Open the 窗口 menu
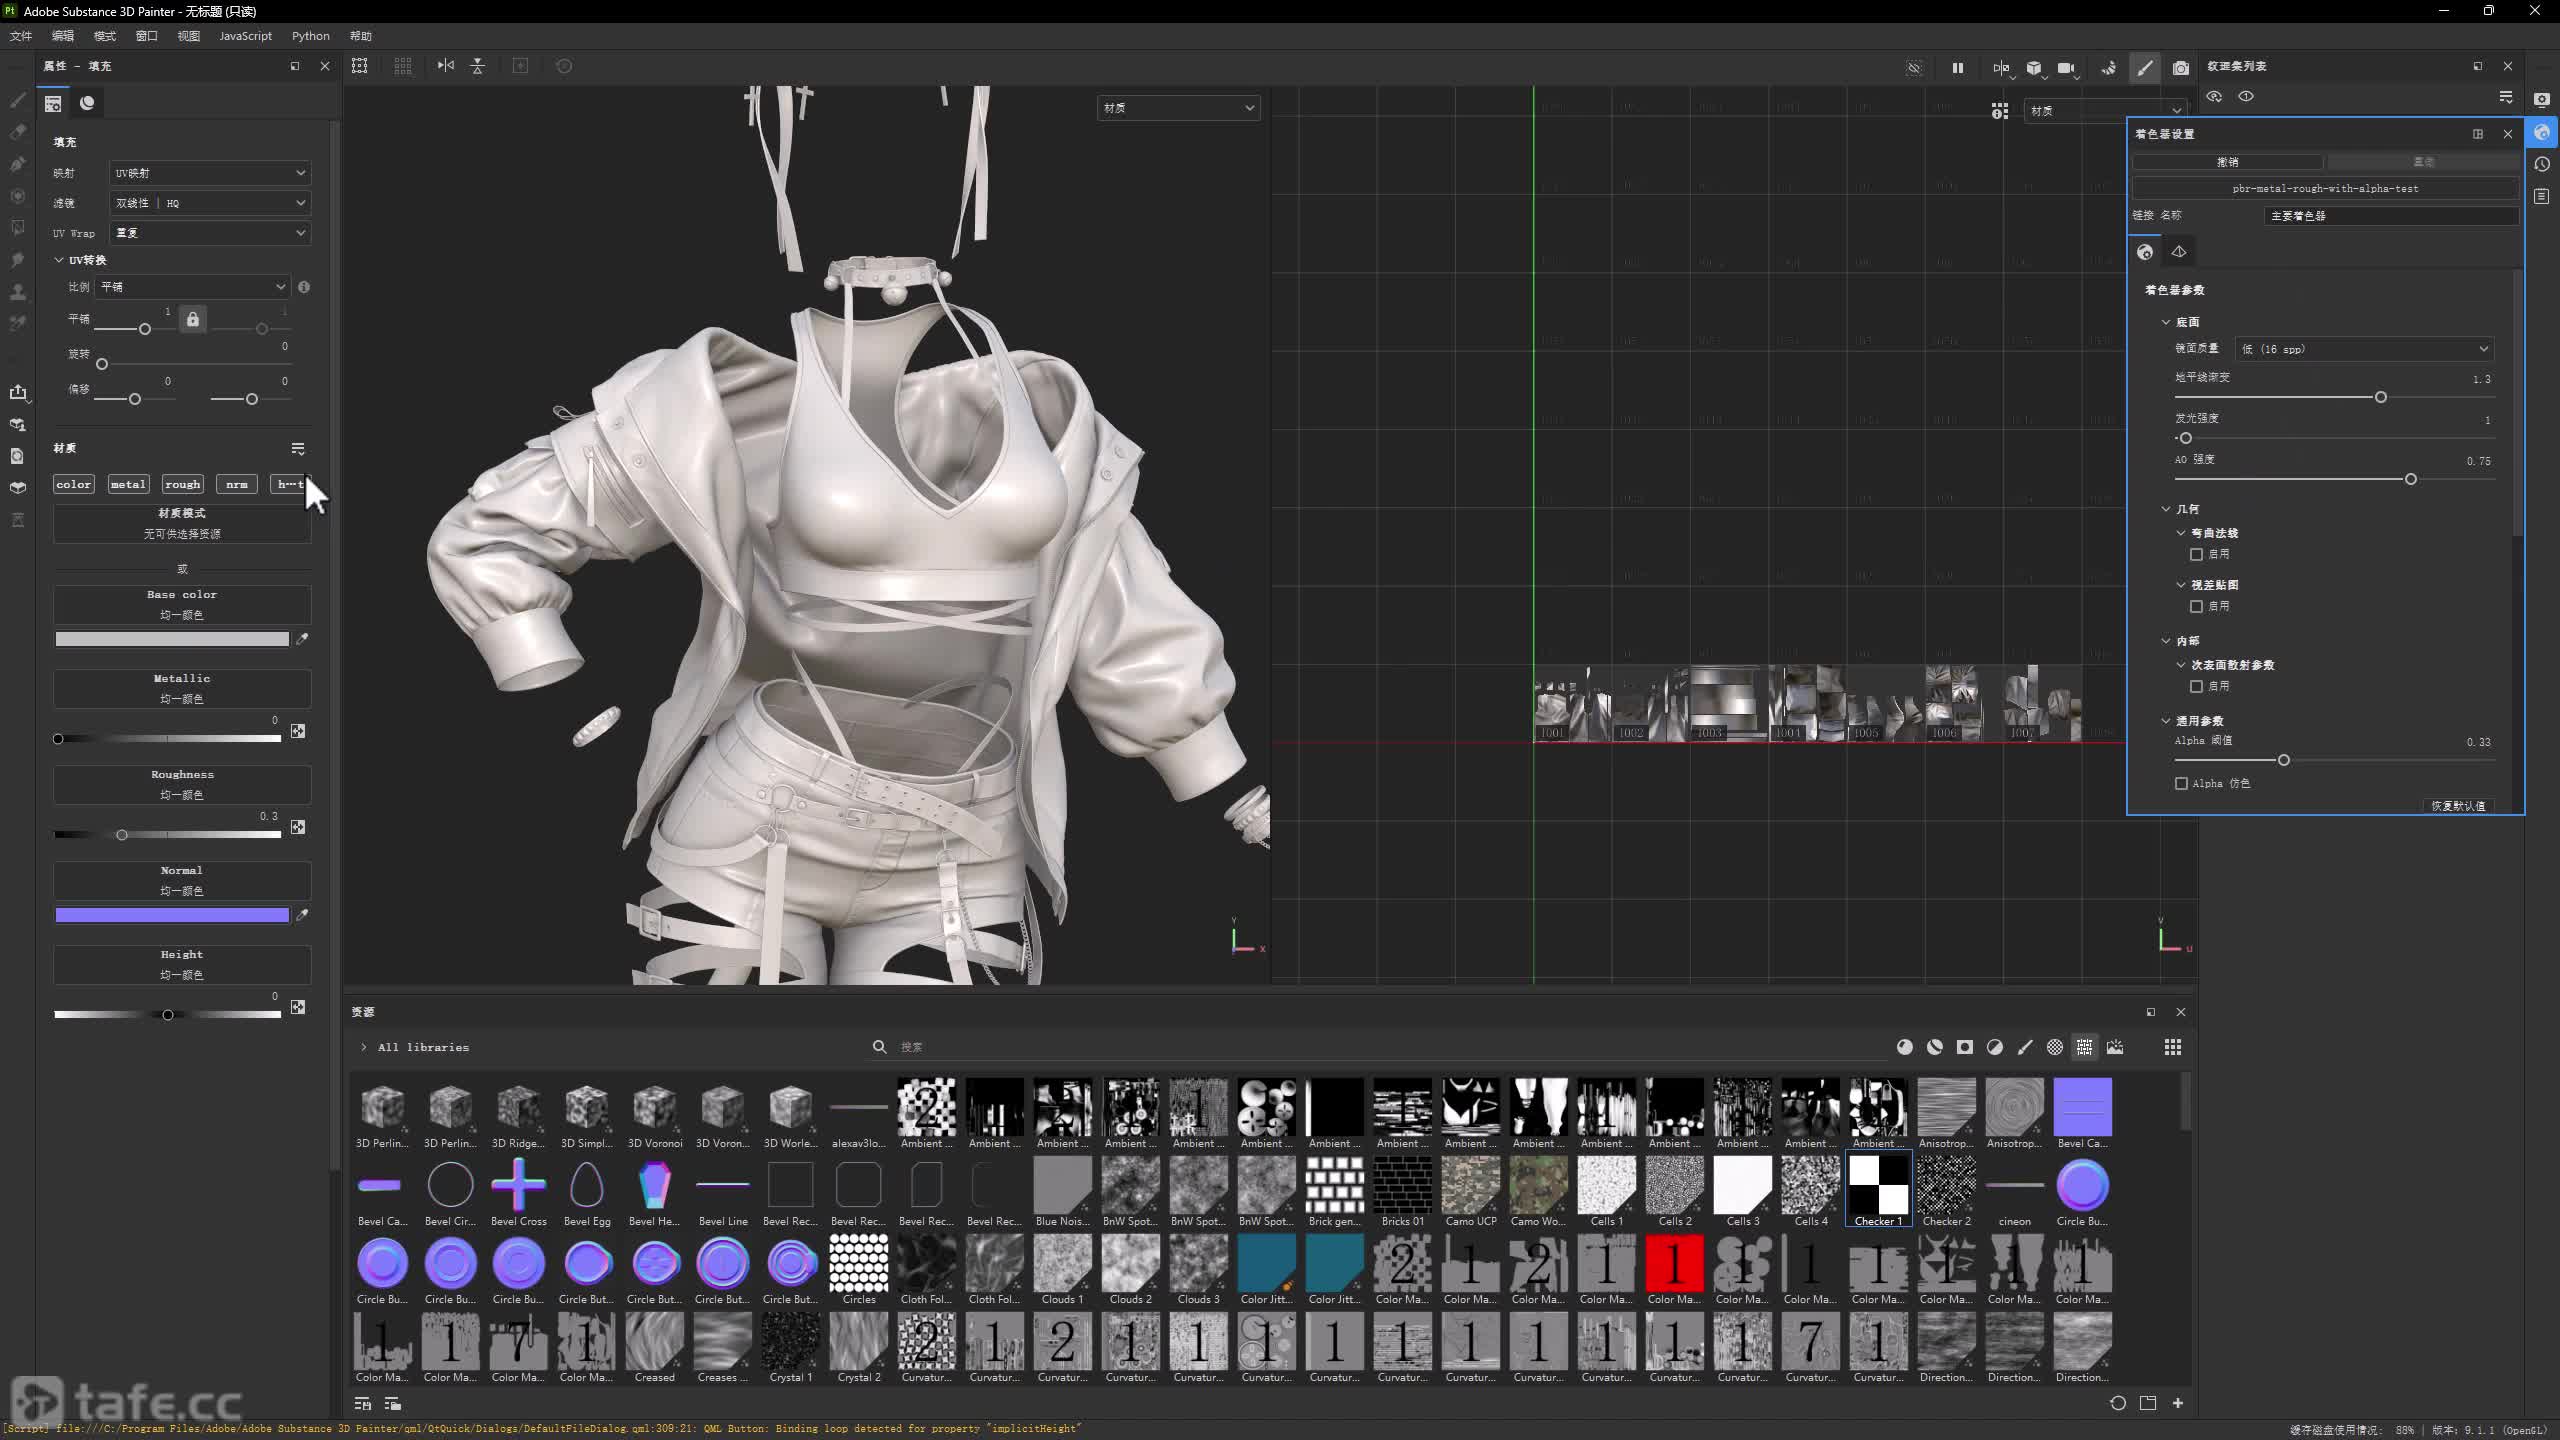This screenshot has width=2560, height=1440. pyautogui.click(x=147, y=36)
